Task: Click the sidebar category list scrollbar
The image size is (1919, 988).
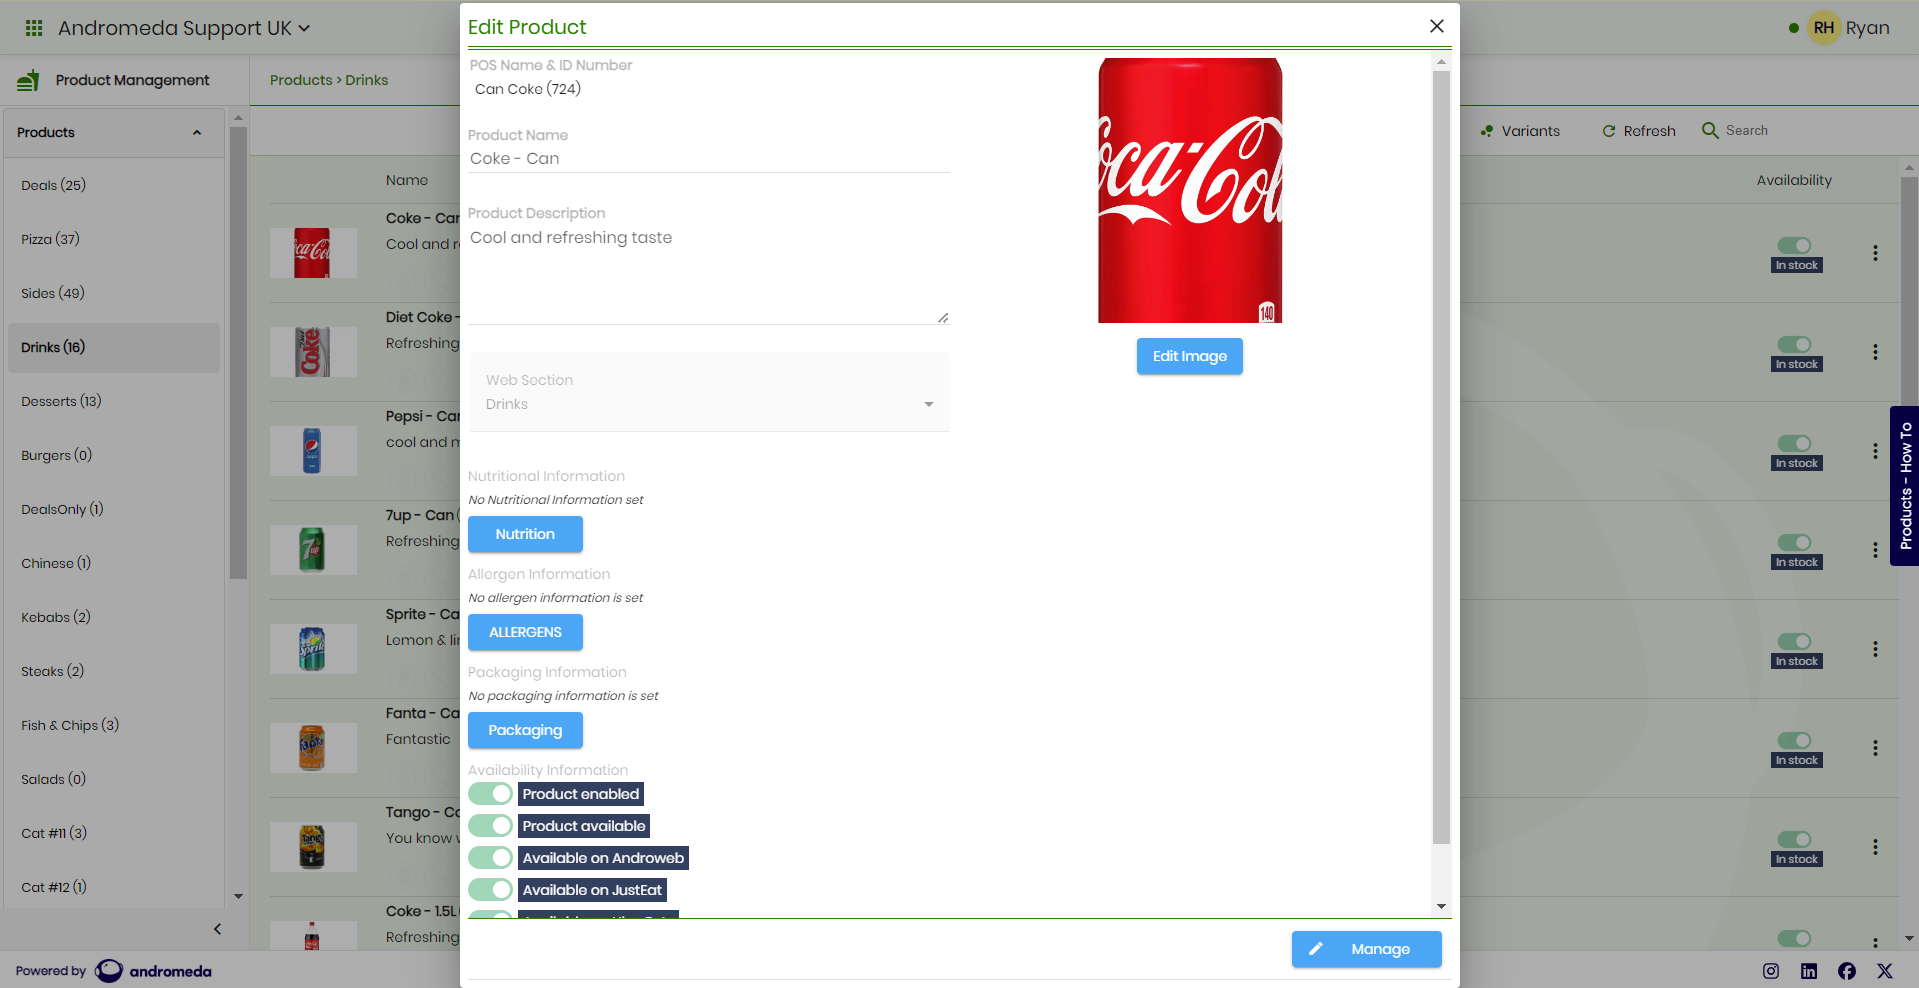Action: (x=238, y=352)
